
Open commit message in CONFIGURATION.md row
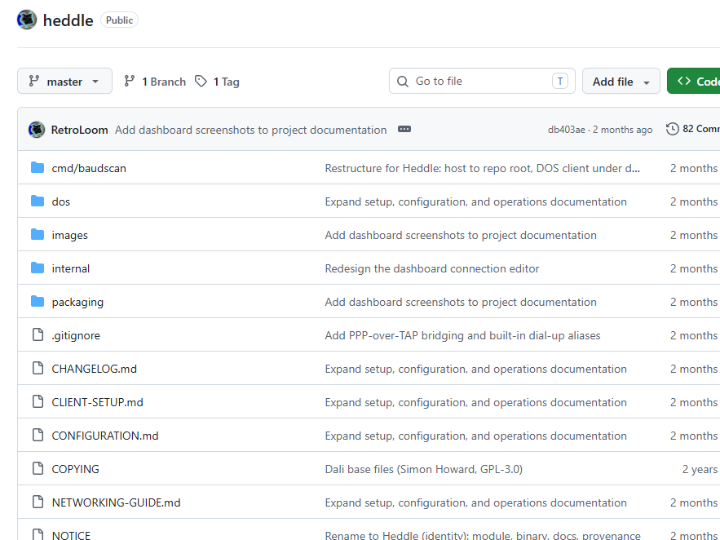(476, 436)
